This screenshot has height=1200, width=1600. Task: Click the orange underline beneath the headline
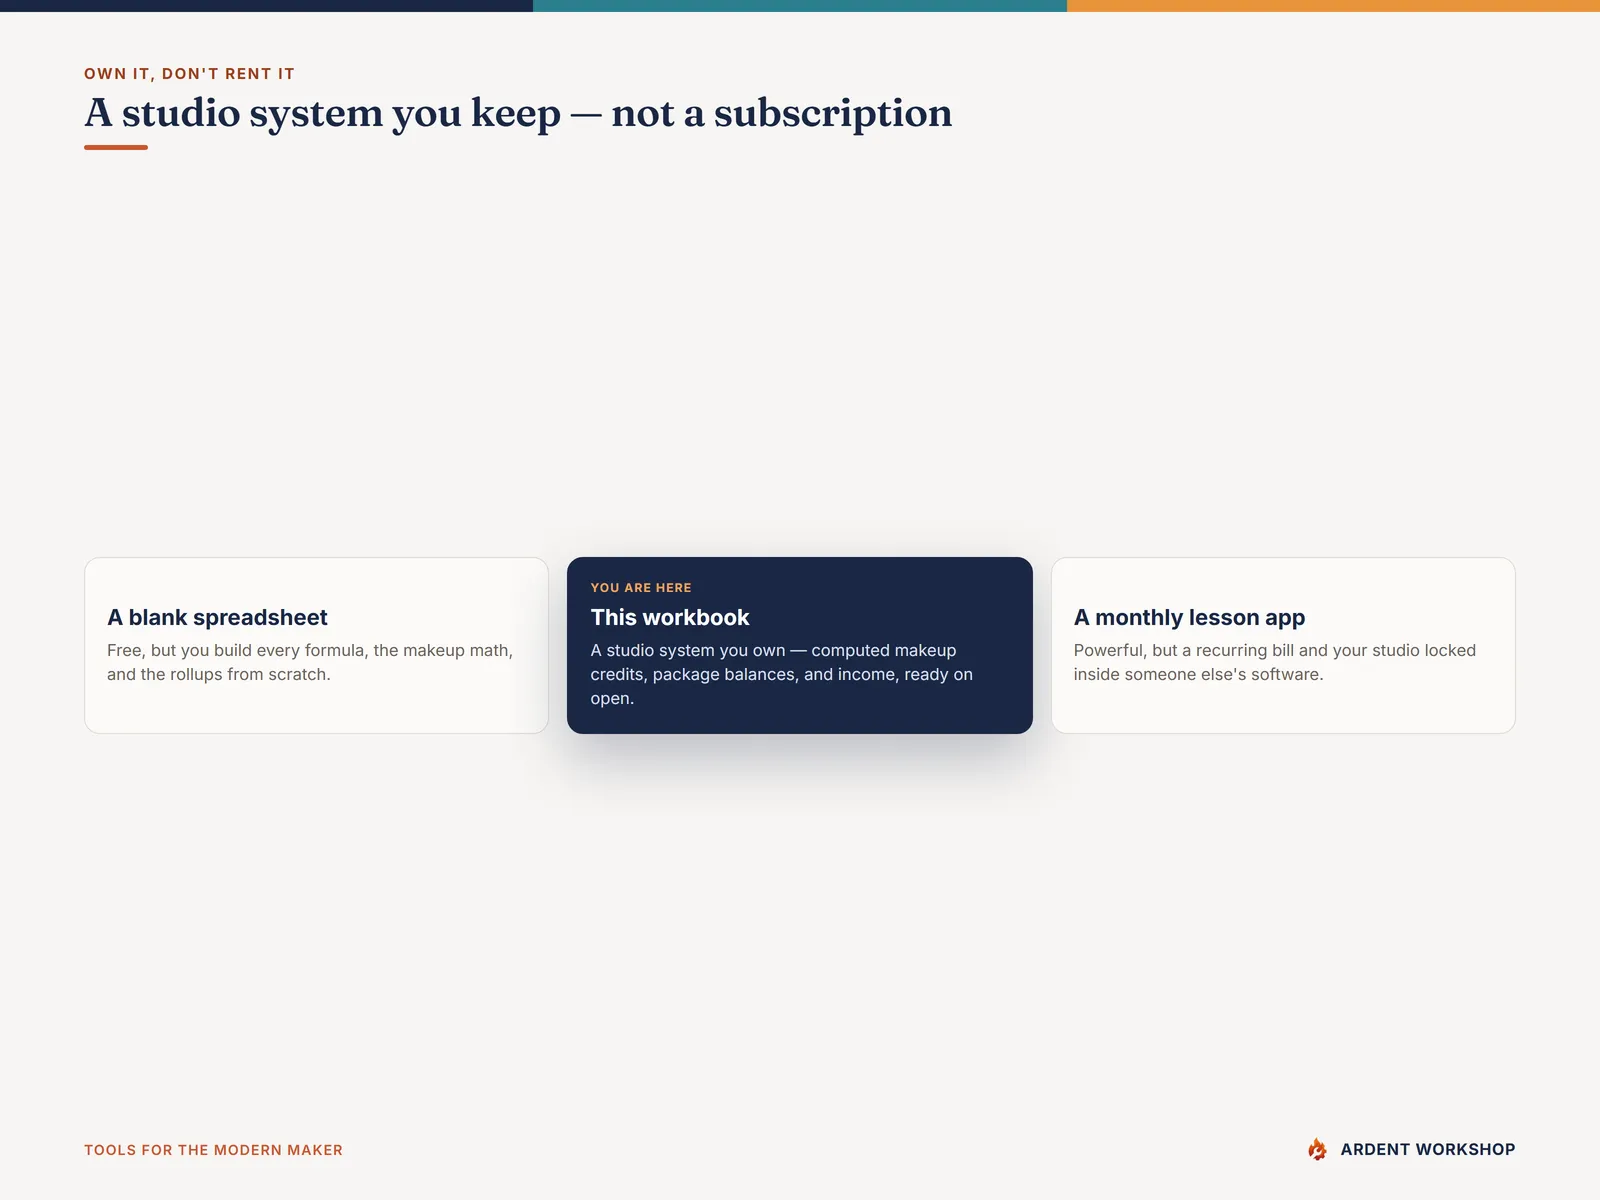[x=116, y=148]
